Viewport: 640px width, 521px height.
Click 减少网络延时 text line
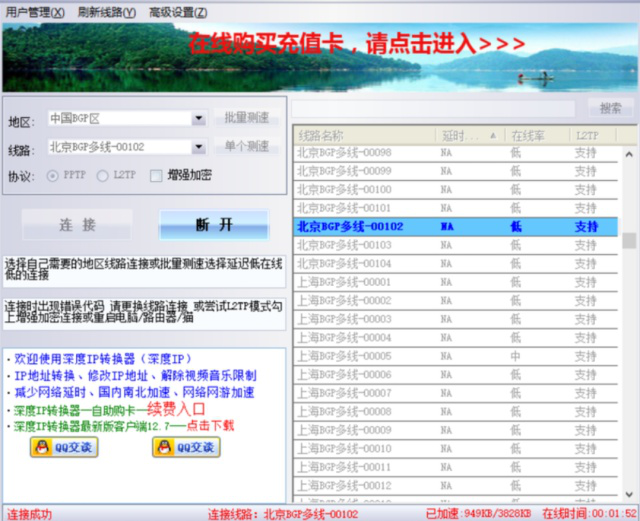click(x=134, y=393)
